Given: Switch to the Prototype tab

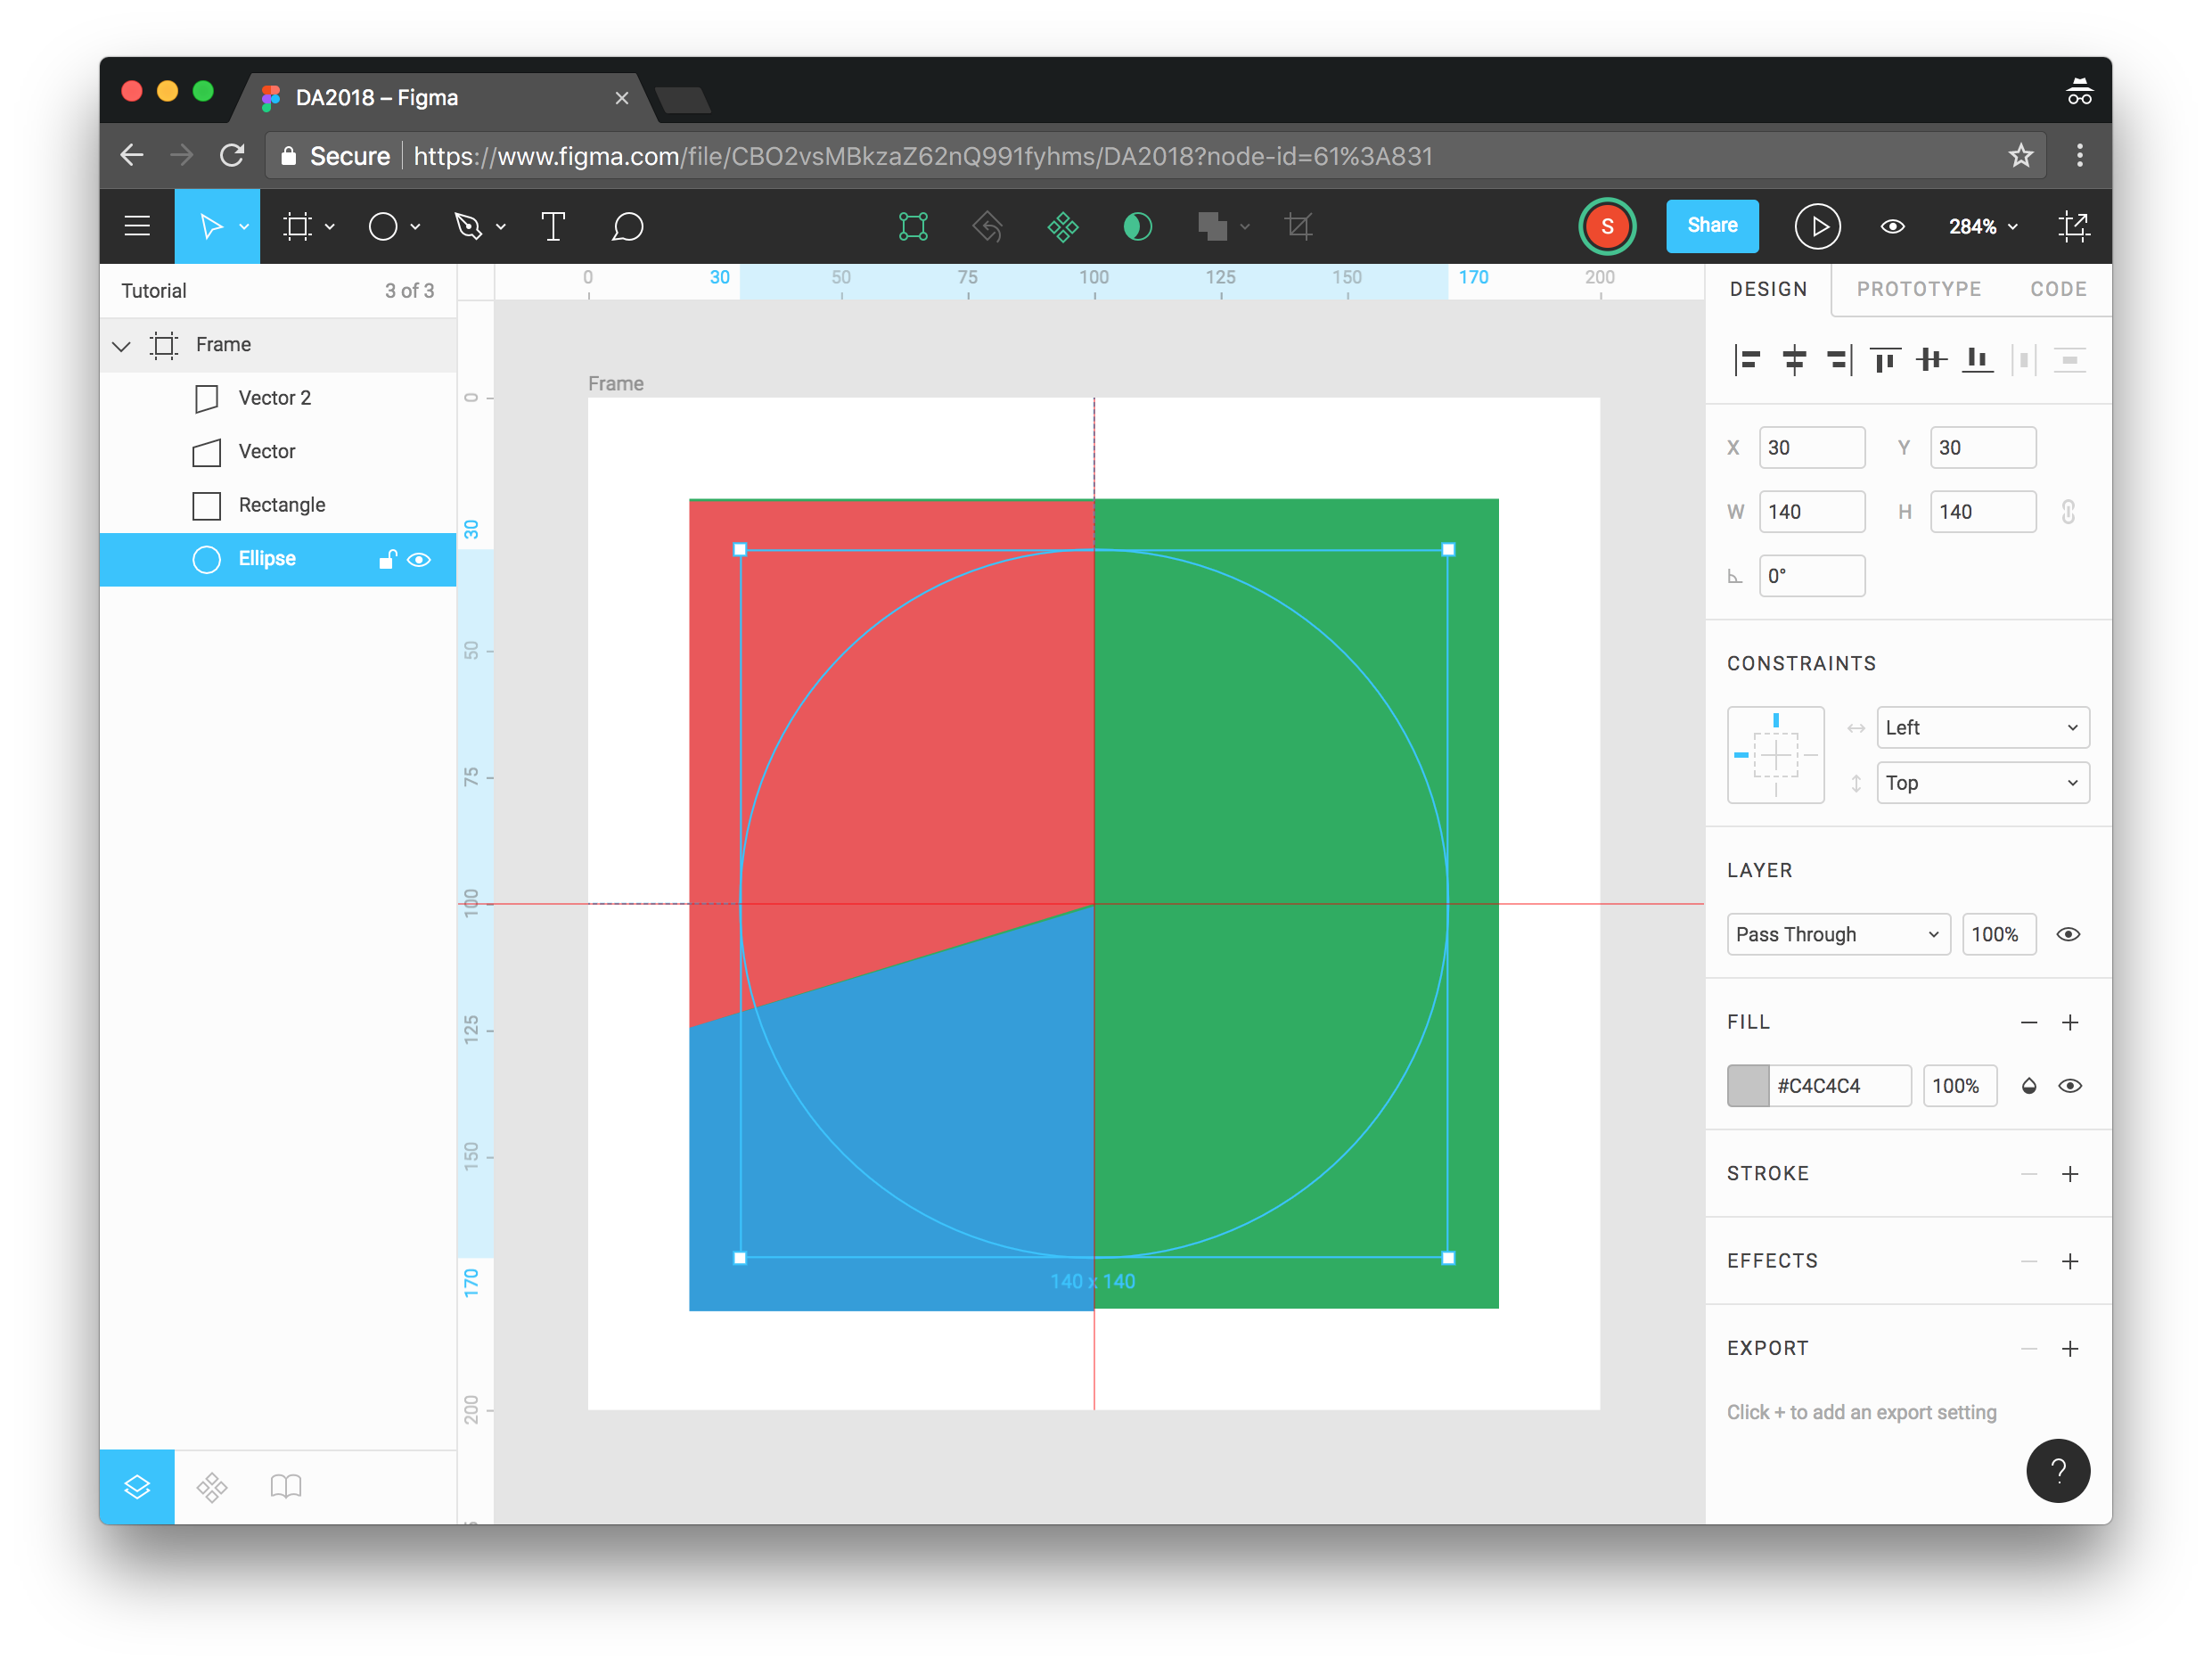Looking at the screenshot, I should coord(1918,290).
